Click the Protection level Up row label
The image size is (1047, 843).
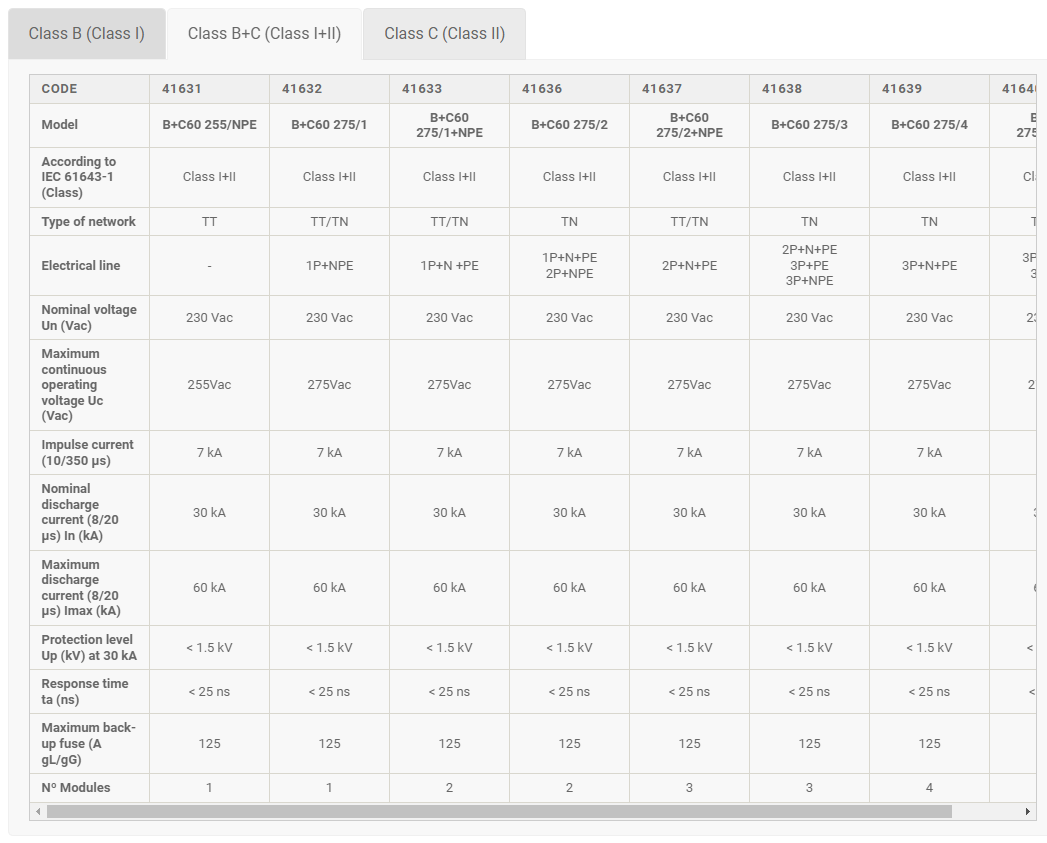click(89, 648)
